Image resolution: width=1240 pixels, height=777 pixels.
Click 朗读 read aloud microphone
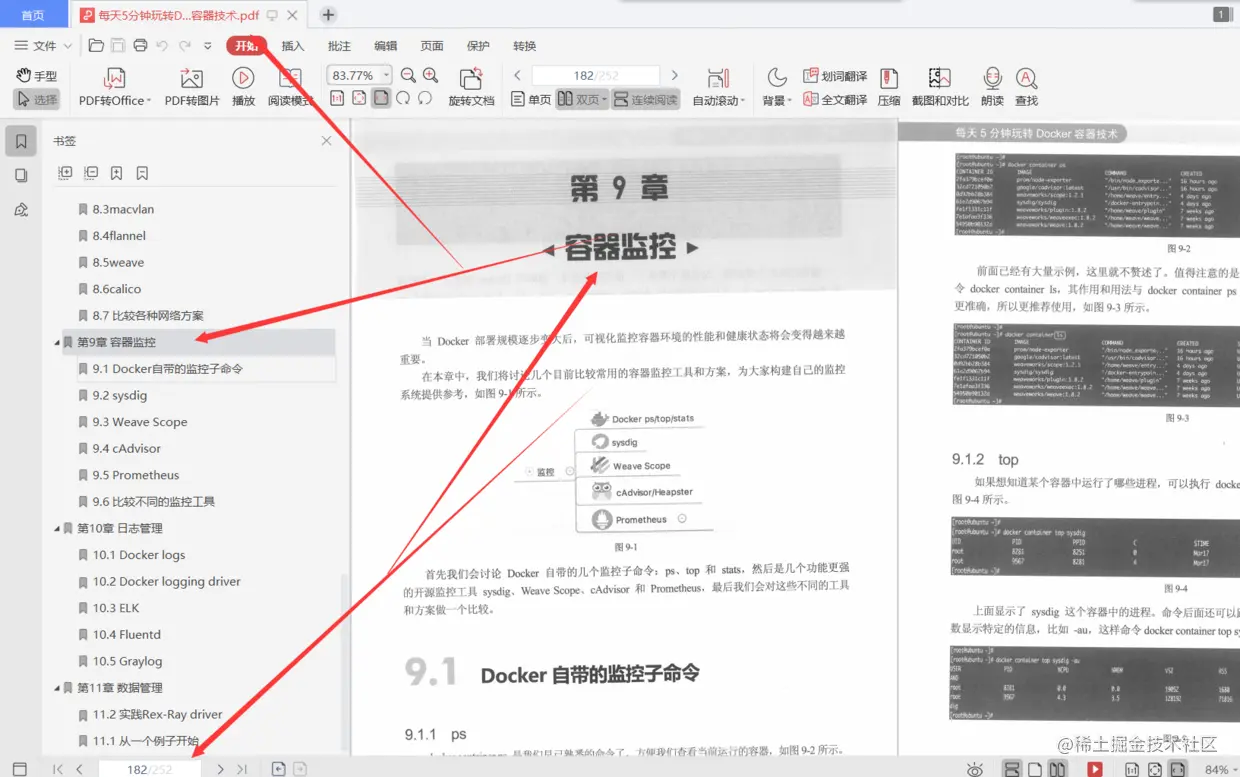(992, 88)
